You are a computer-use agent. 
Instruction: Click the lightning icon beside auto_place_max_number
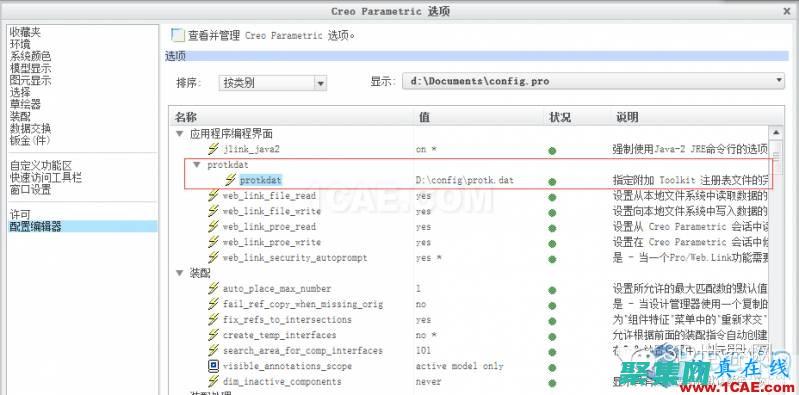214,288
